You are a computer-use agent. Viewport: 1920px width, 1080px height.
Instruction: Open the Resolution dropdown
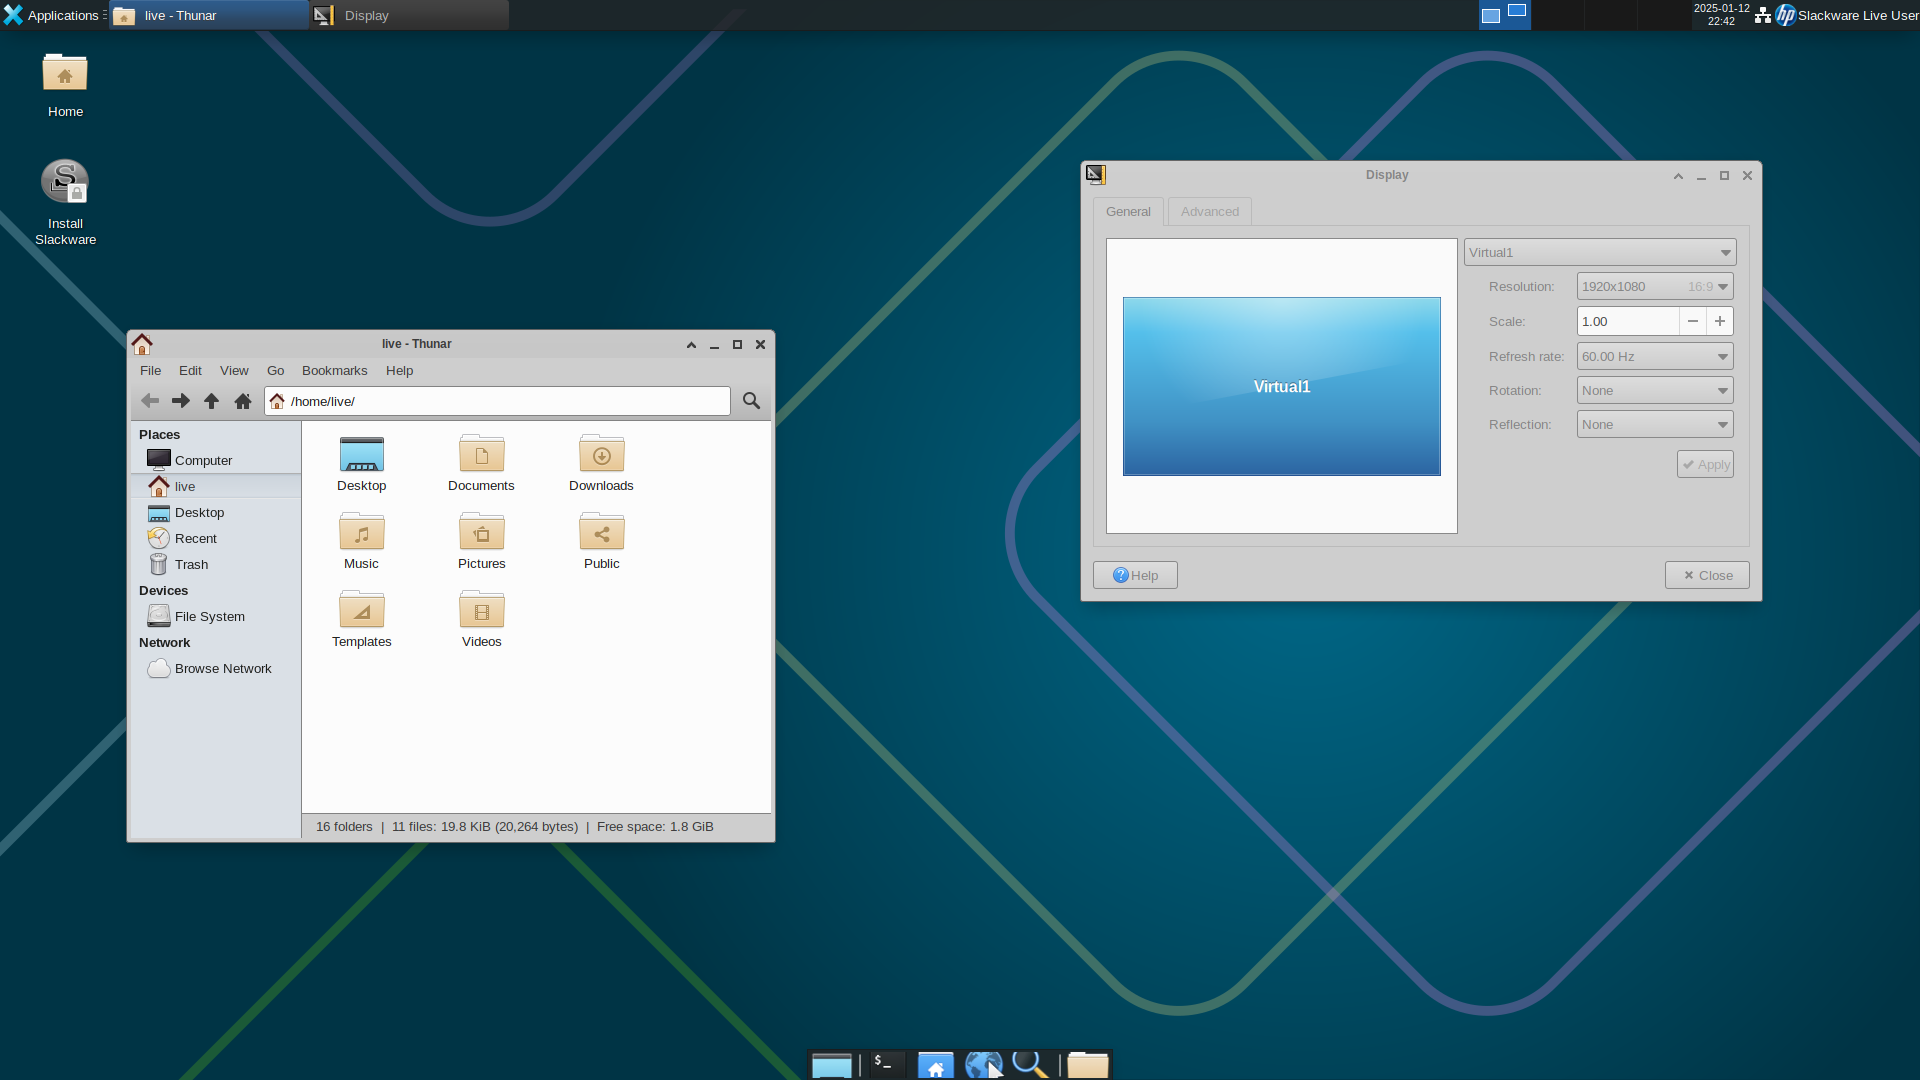click(1654, 287)
